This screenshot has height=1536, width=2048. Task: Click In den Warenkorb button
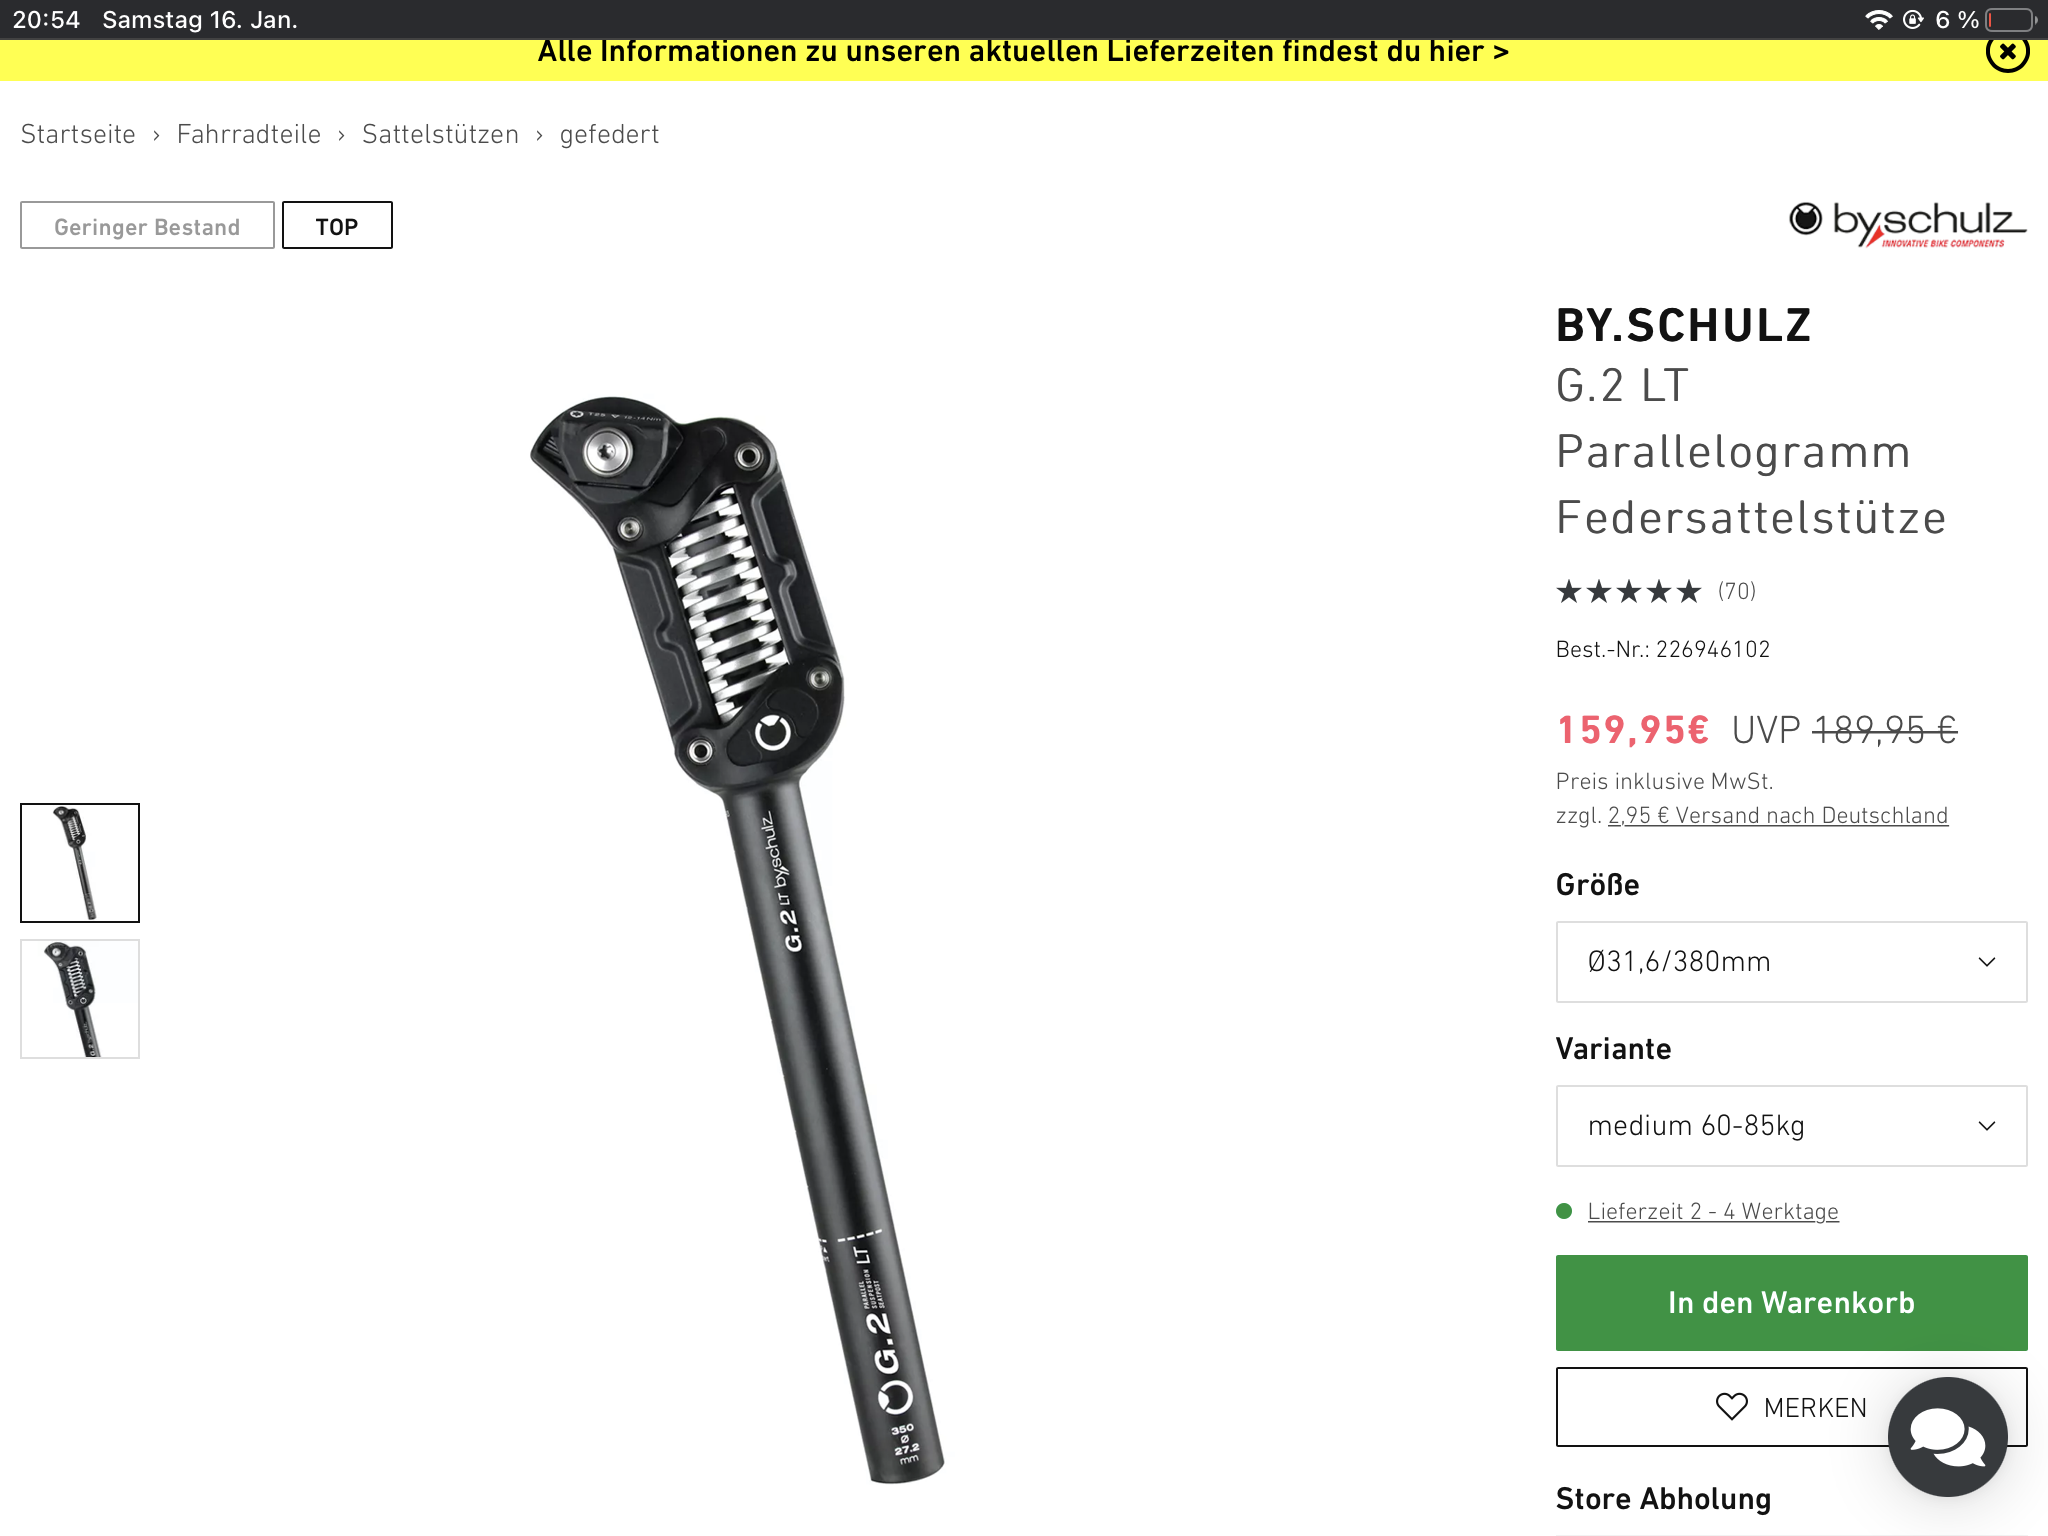[1791, 1303]
